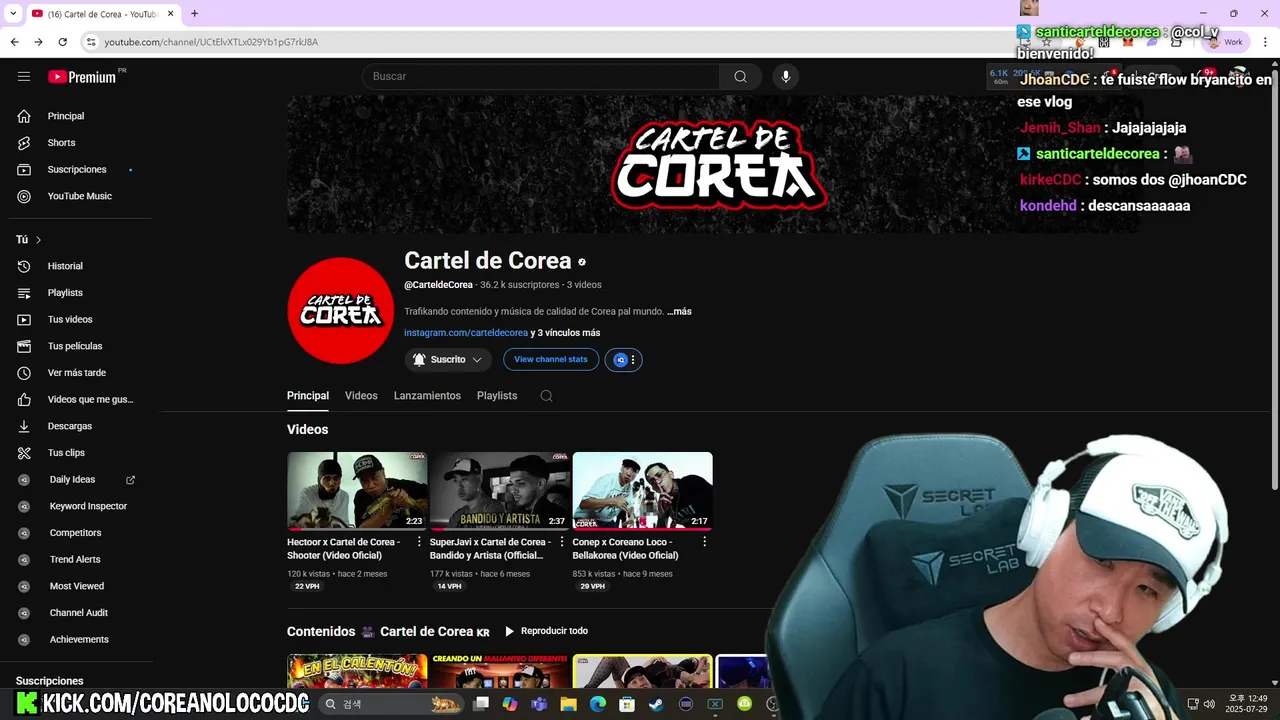
Task: Open options menu for Shooter video
Action: 419,542
